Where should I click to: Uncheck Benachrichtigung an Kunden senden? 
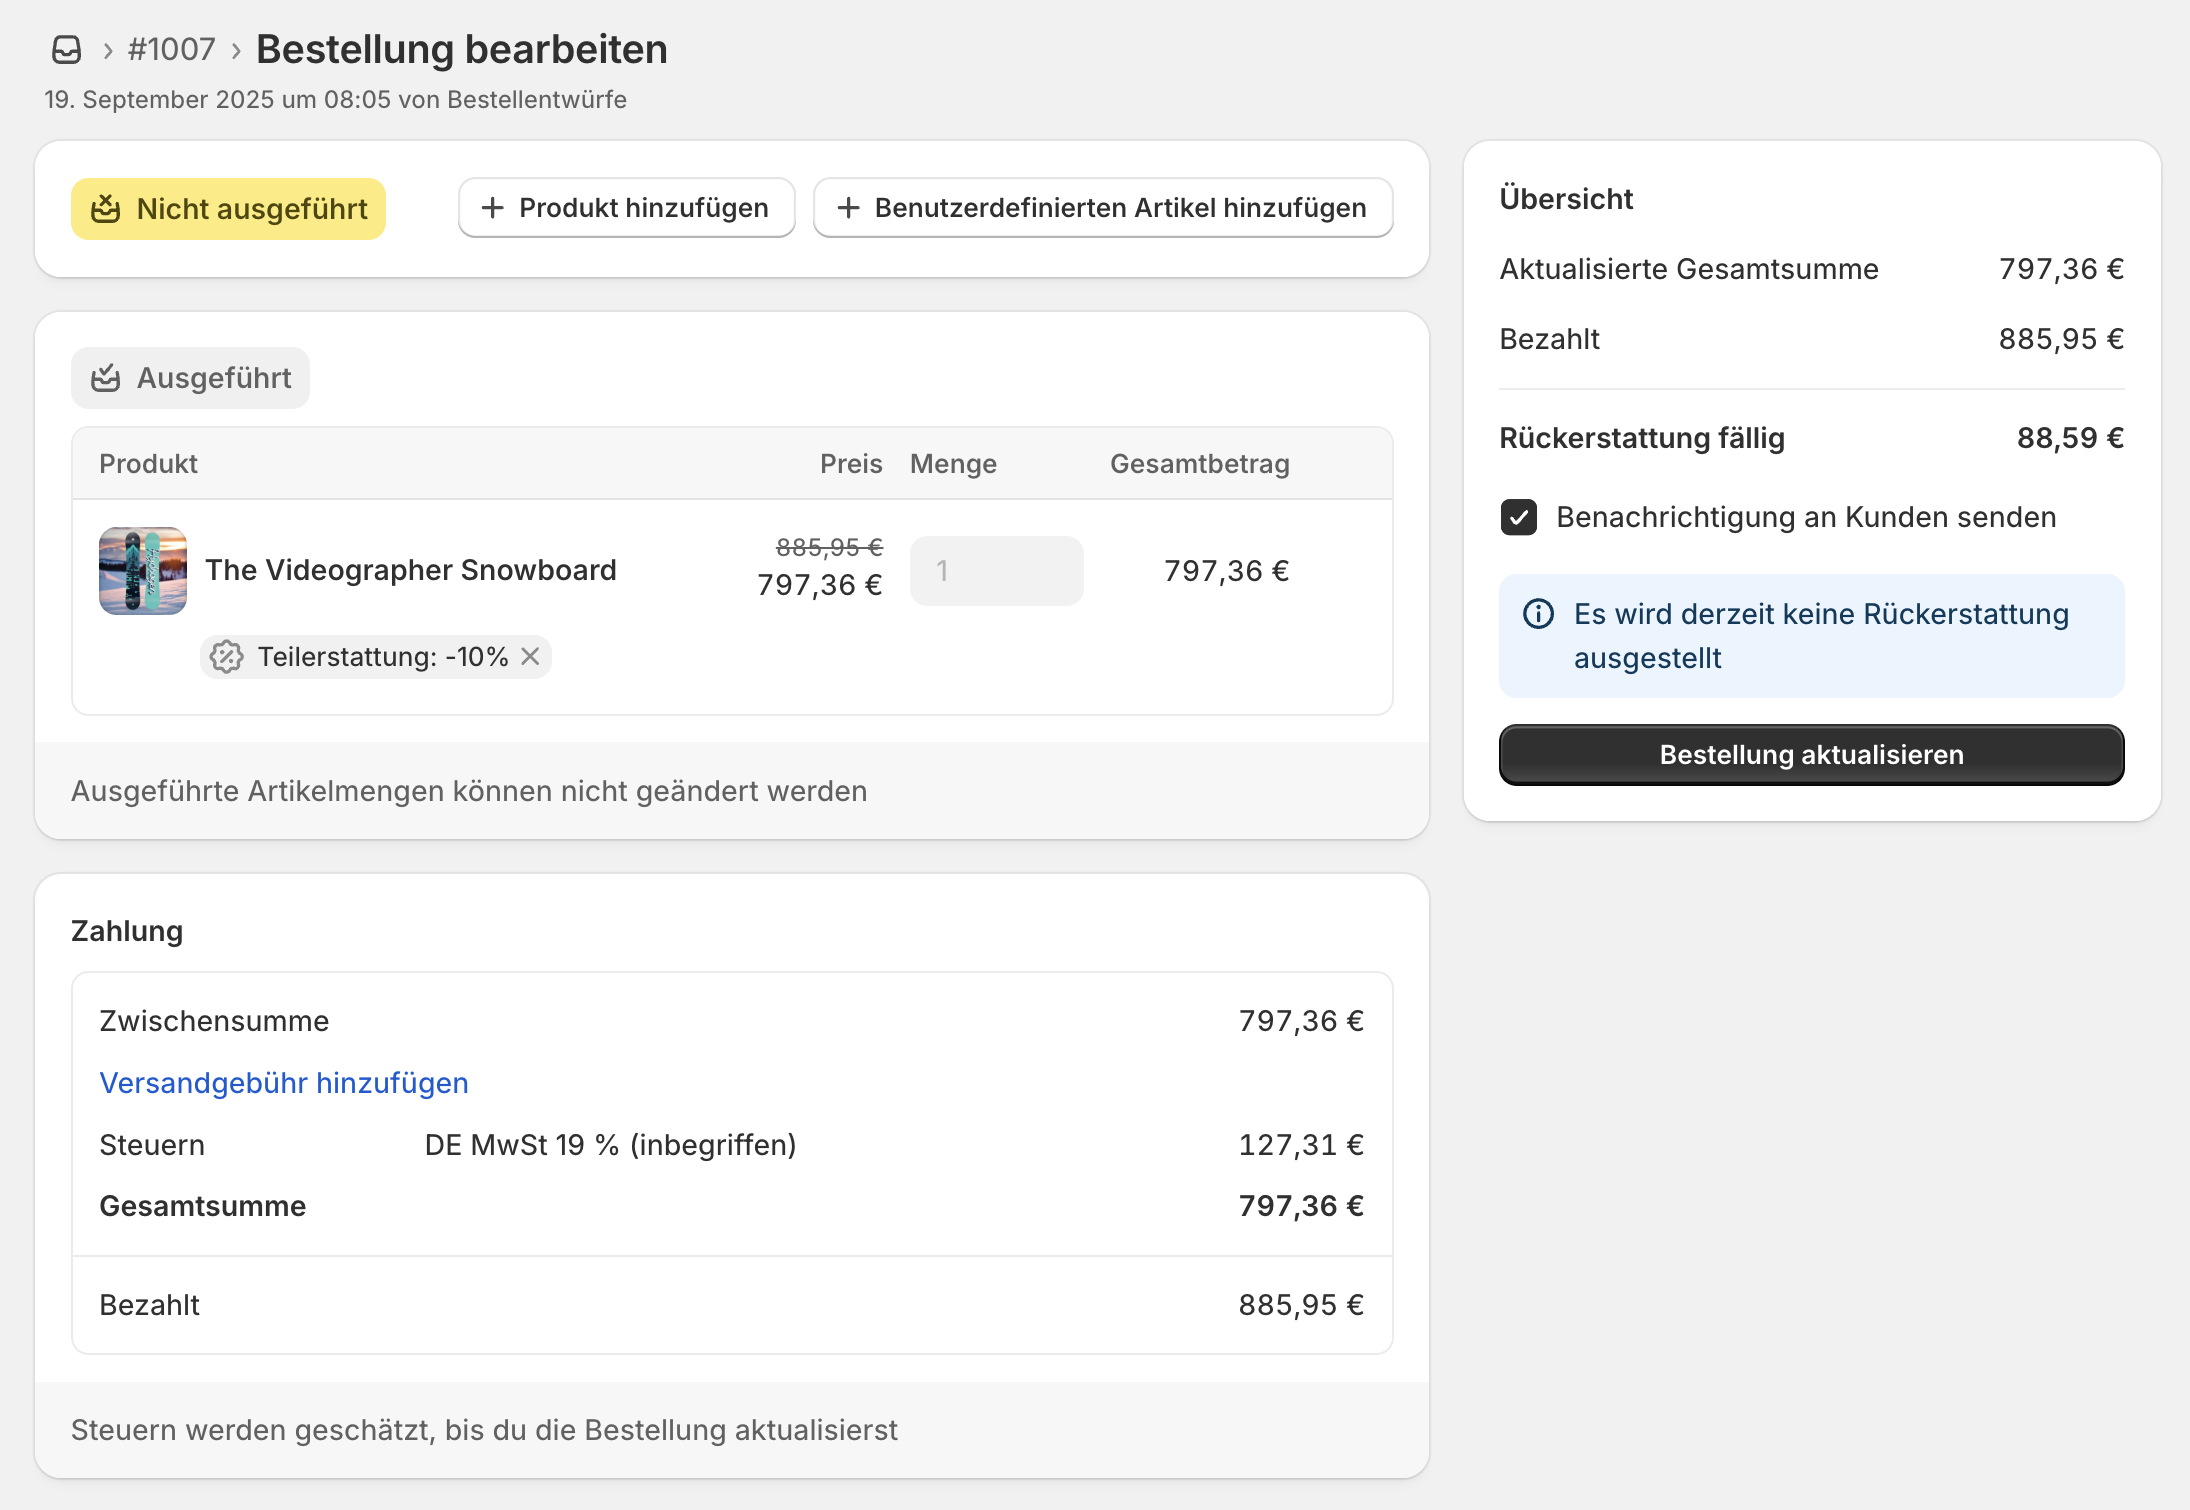click(1518, 517)
